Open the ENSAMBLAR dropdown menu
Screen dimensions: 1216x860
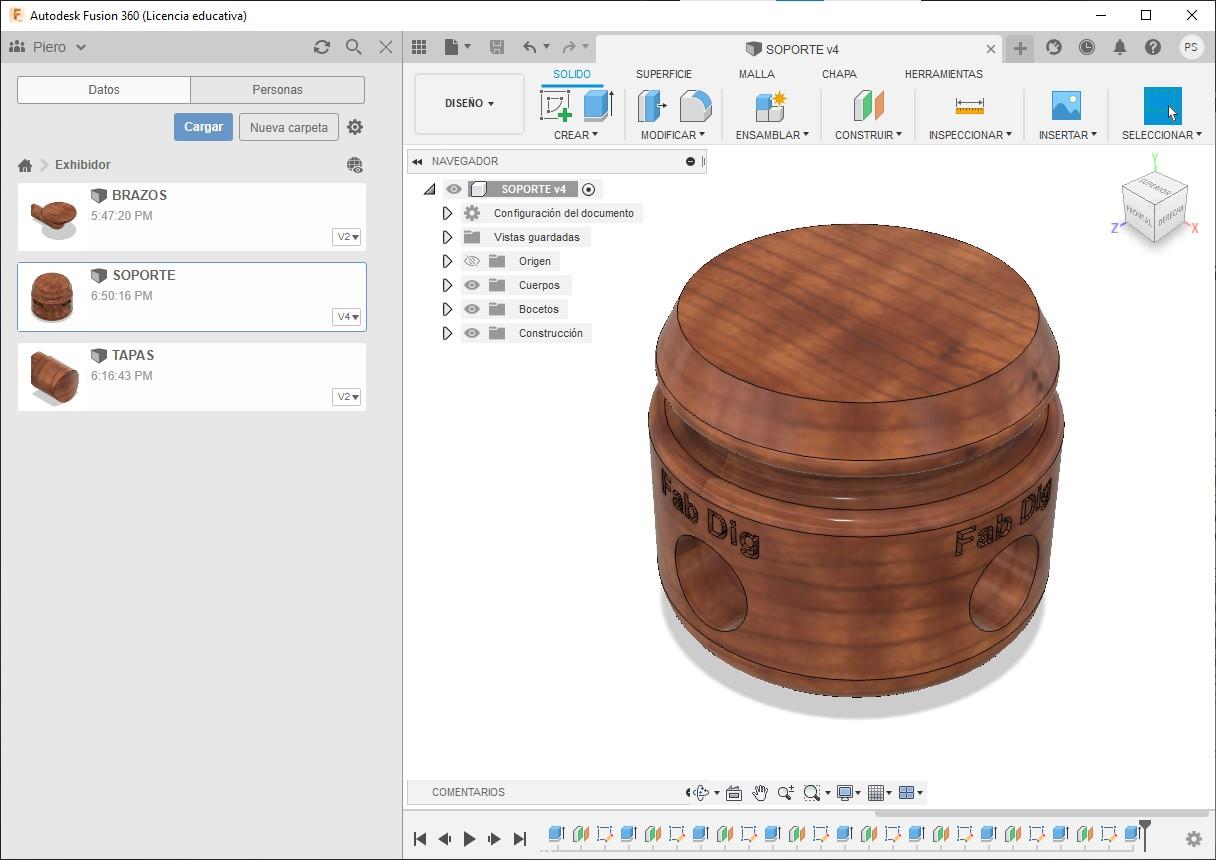(x=772, y=135)
